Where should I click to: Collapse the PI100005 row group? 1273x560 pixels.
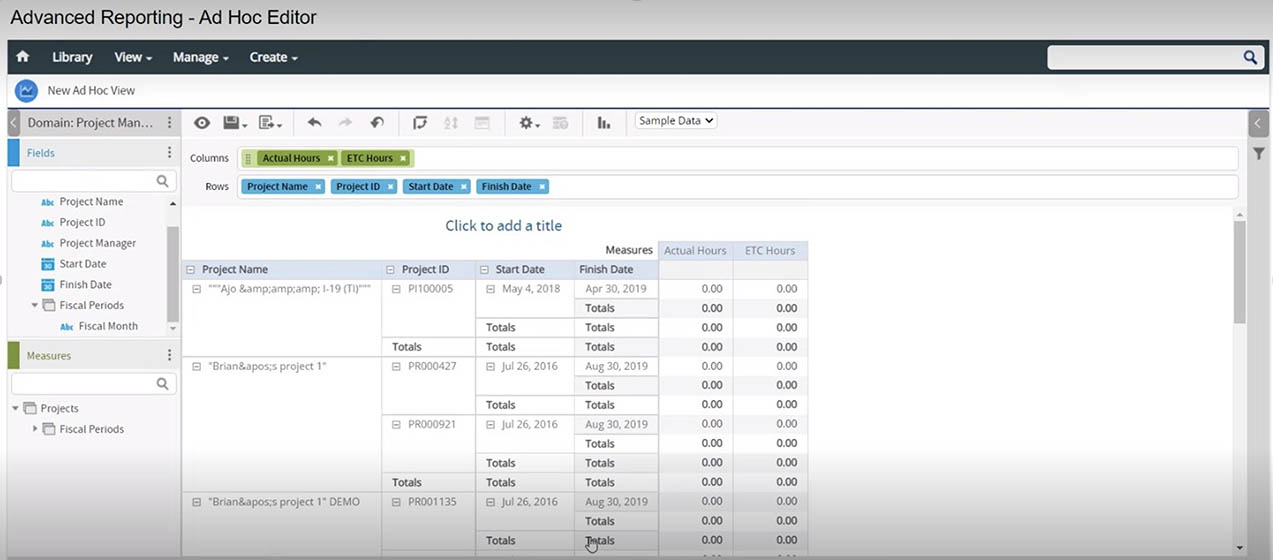click(396, 288)
